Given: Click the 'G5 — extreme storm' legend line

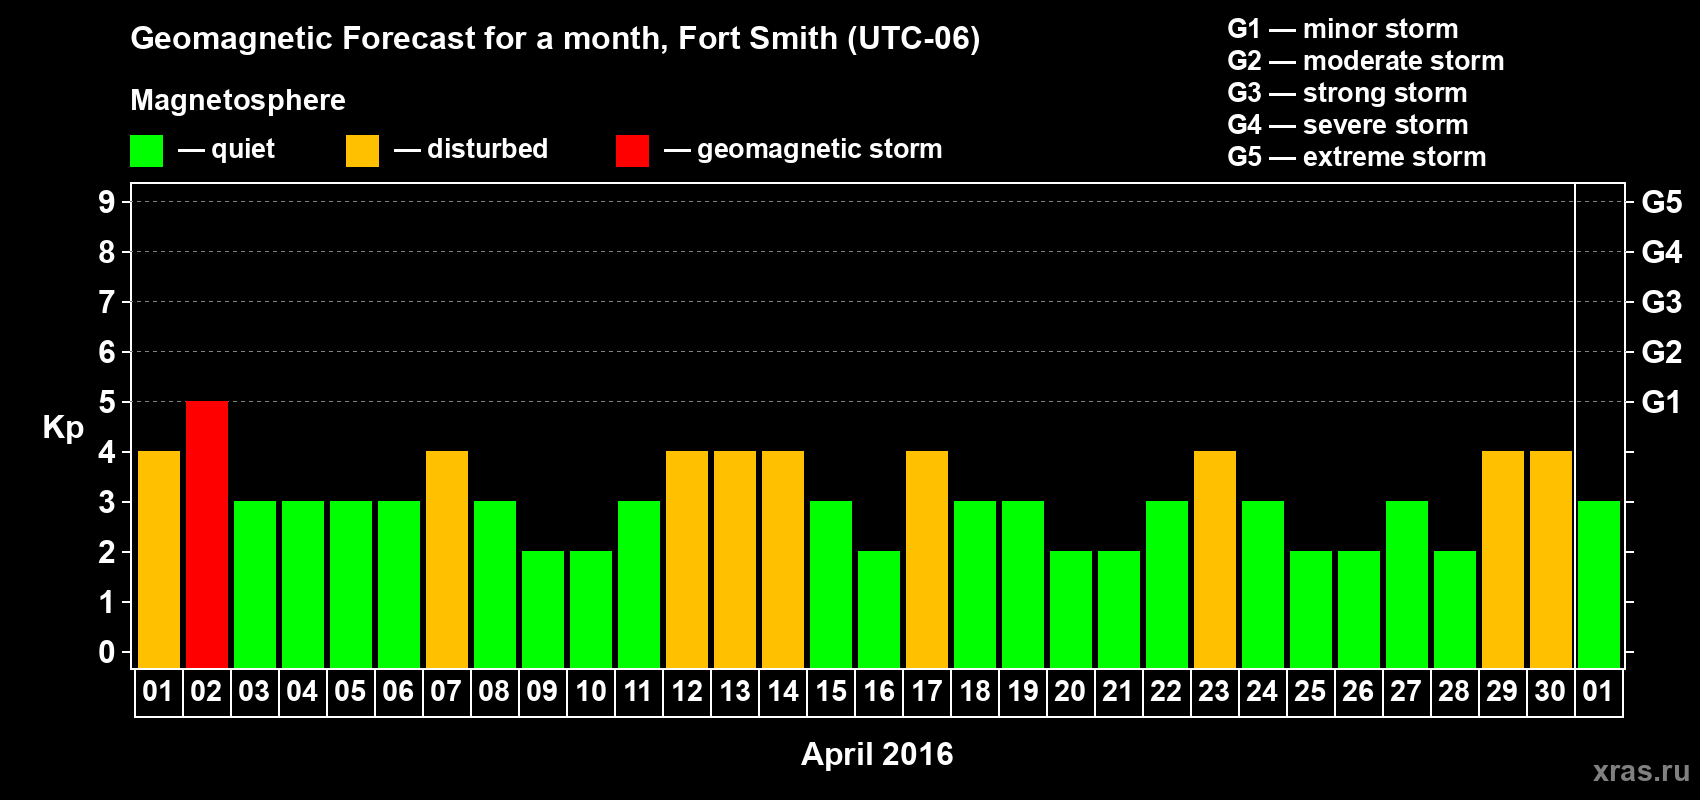Looking at the screenshot, I should (1357, 157).
